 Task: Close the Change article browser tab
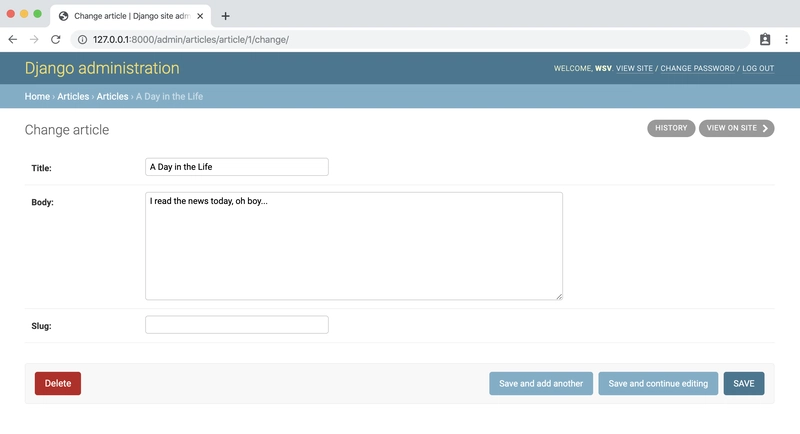[200, 16]
